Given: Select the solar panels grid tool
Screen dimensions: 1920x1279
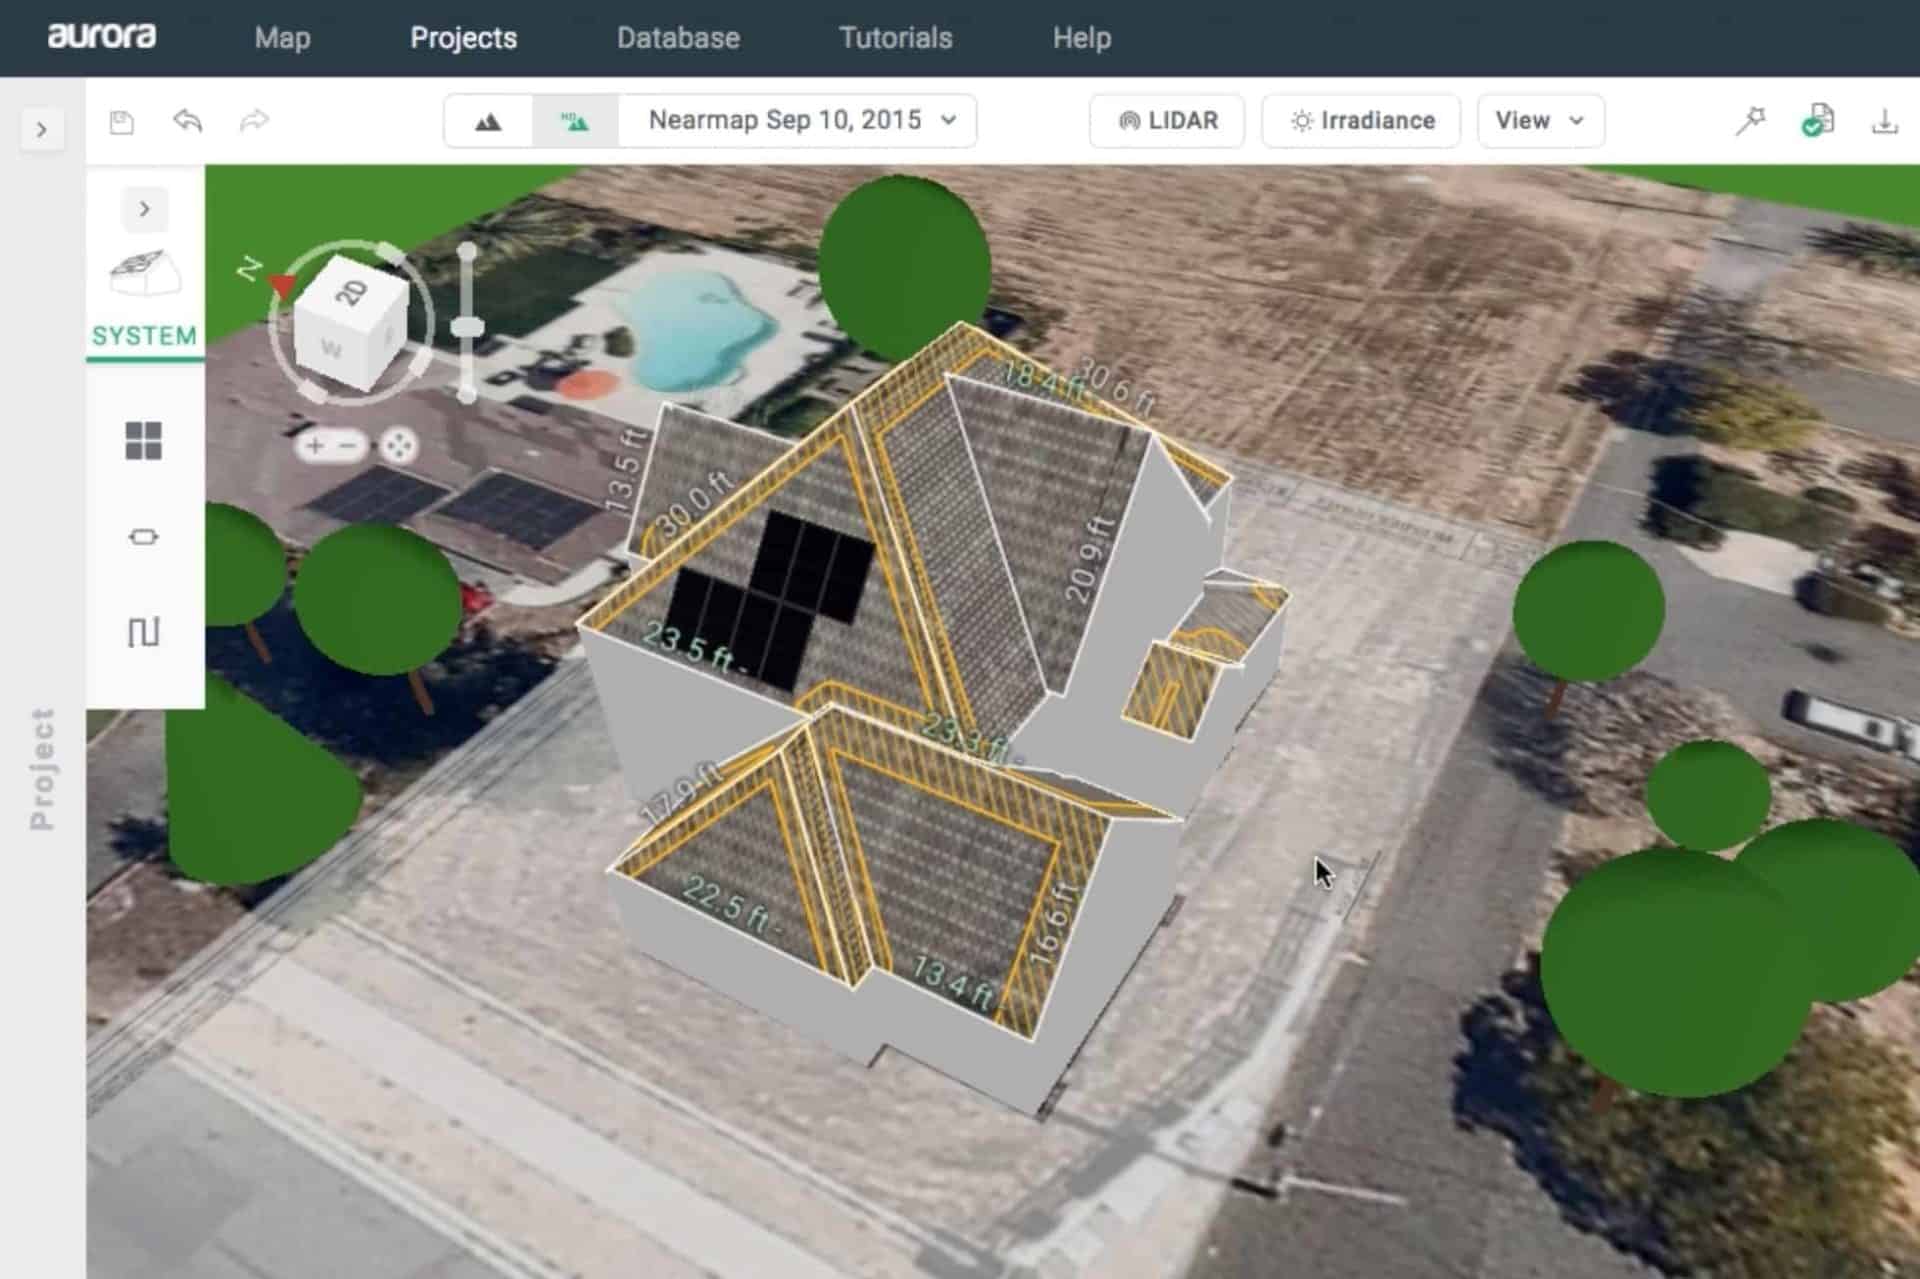Looking at the screenshot, I should (144, 440).
